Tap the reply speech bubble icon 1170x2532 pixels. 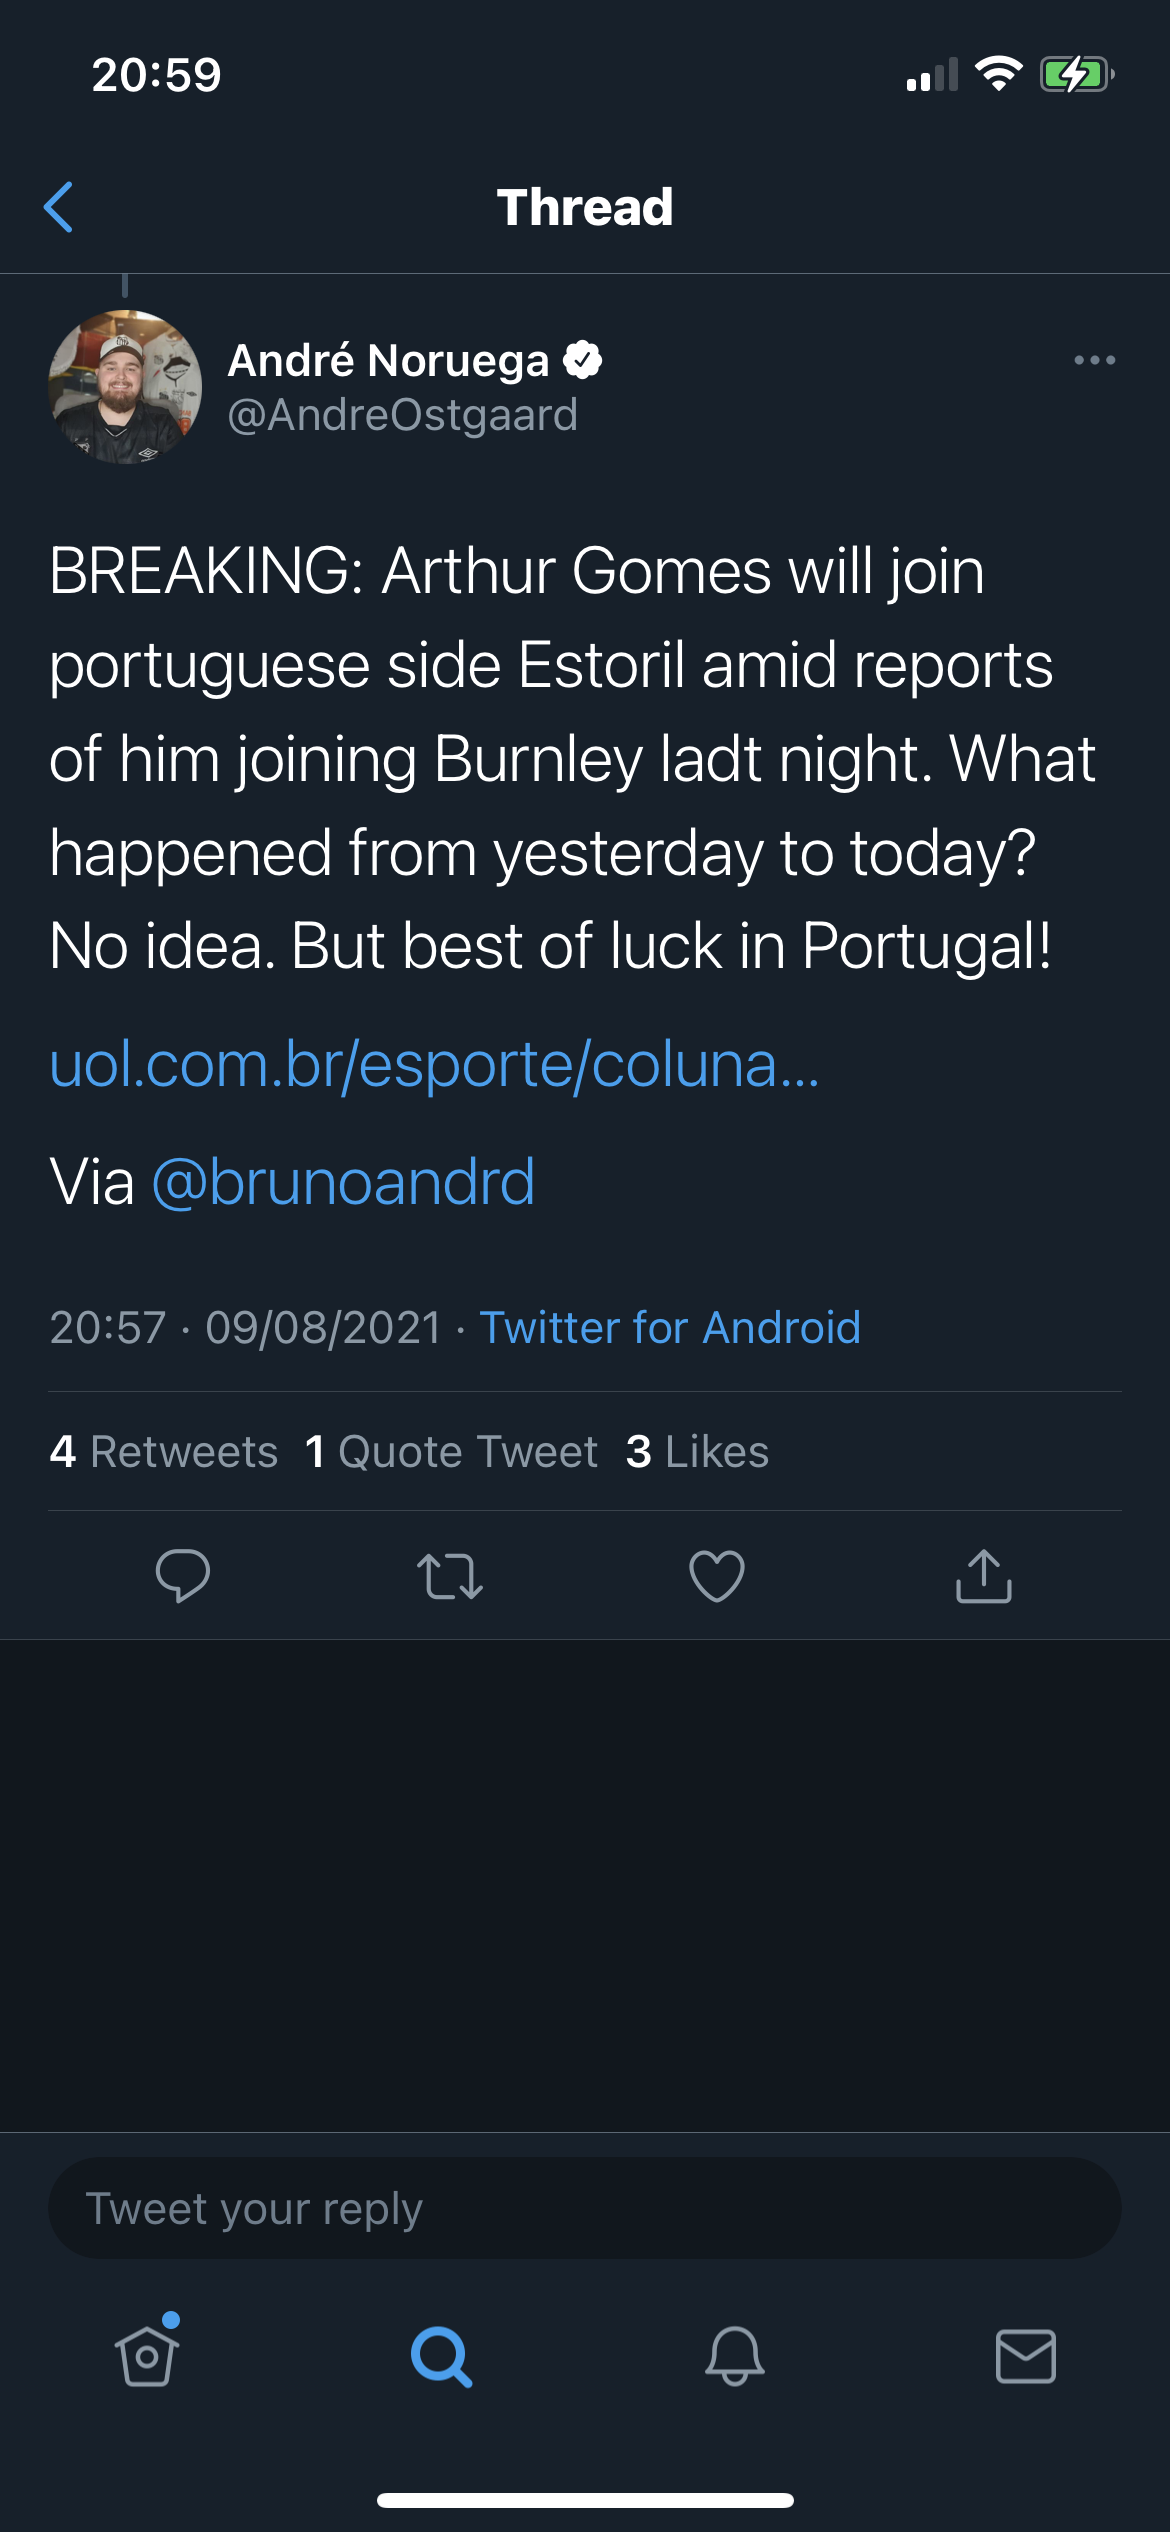(183, 1576)
